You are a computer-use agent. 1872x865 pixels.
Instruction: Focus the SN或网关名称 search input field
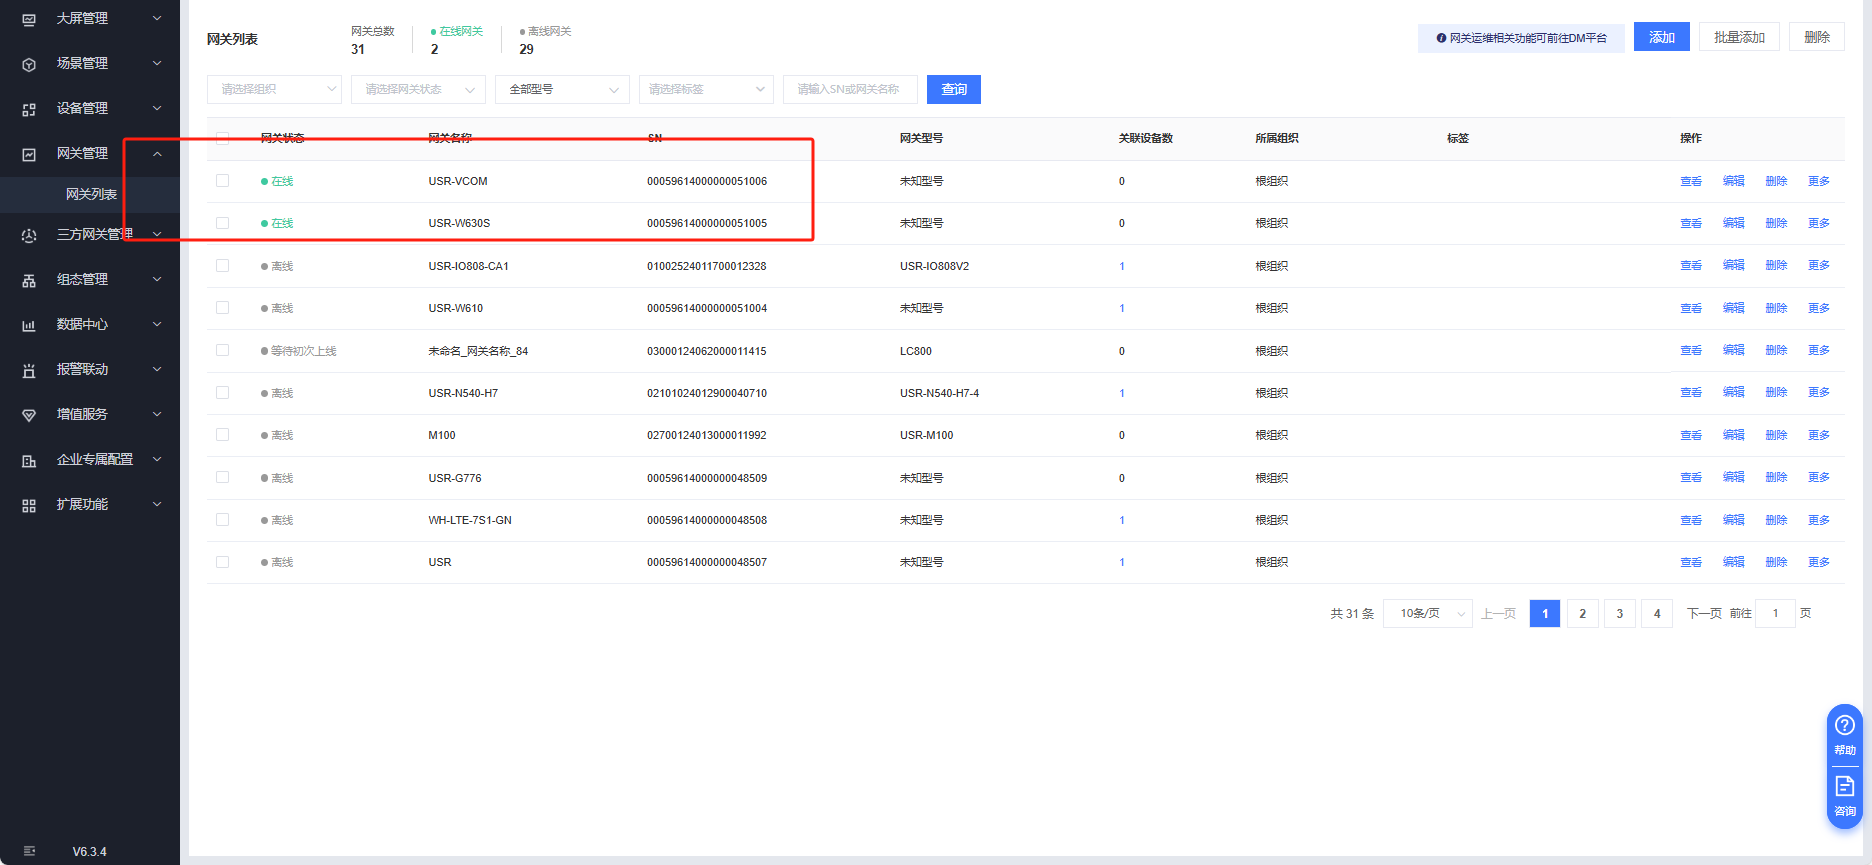(849, 90)
